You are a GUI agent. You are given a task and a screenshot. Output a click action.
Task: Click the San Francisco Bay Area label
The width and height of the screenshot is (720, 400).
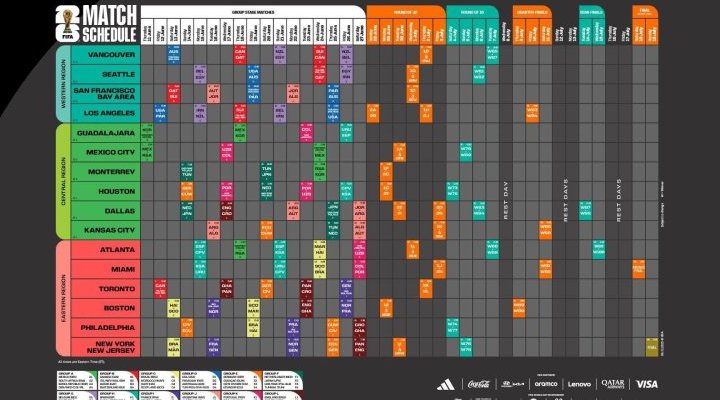(105, 94)
